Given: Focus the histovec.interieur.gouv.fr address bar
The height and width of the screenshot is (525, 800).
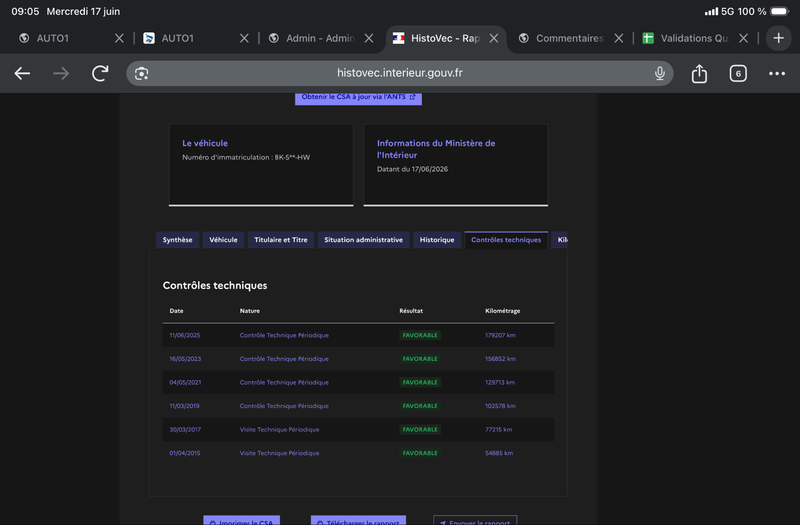Looking at the screenshot, I should click(399, 73).
